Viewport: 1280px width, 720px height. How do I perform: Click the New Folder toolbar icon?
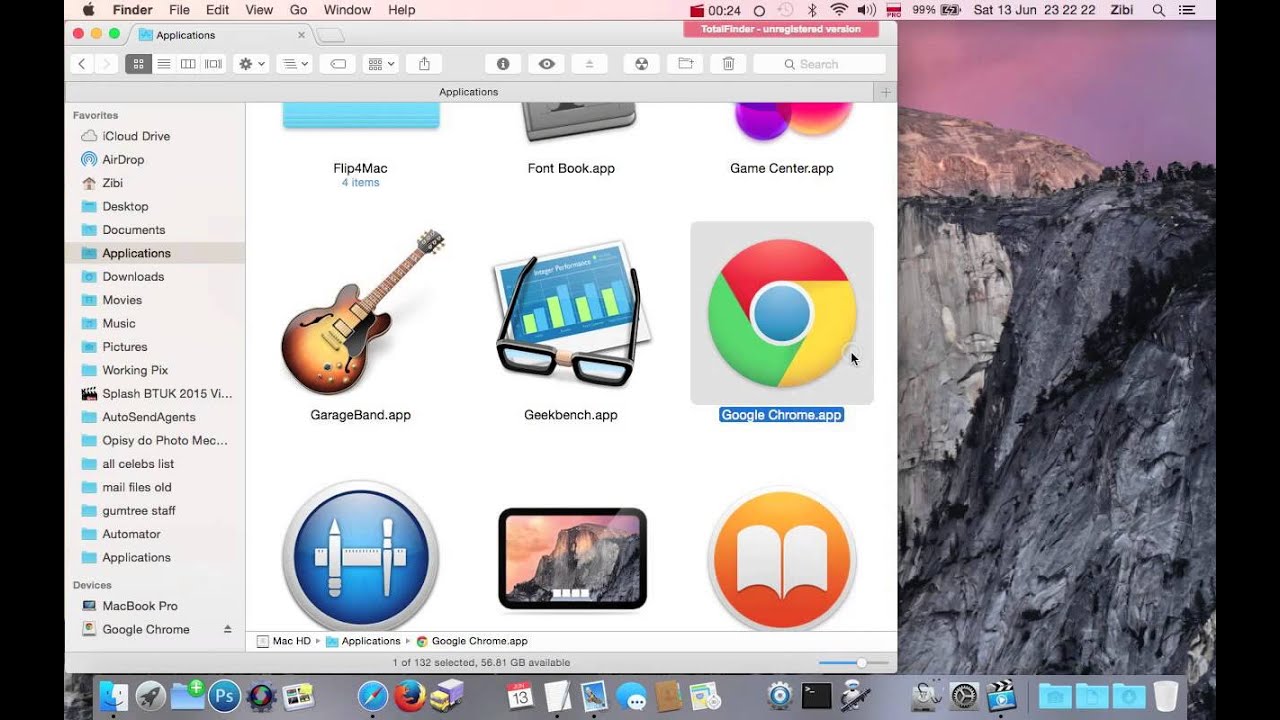click(685, 64)
